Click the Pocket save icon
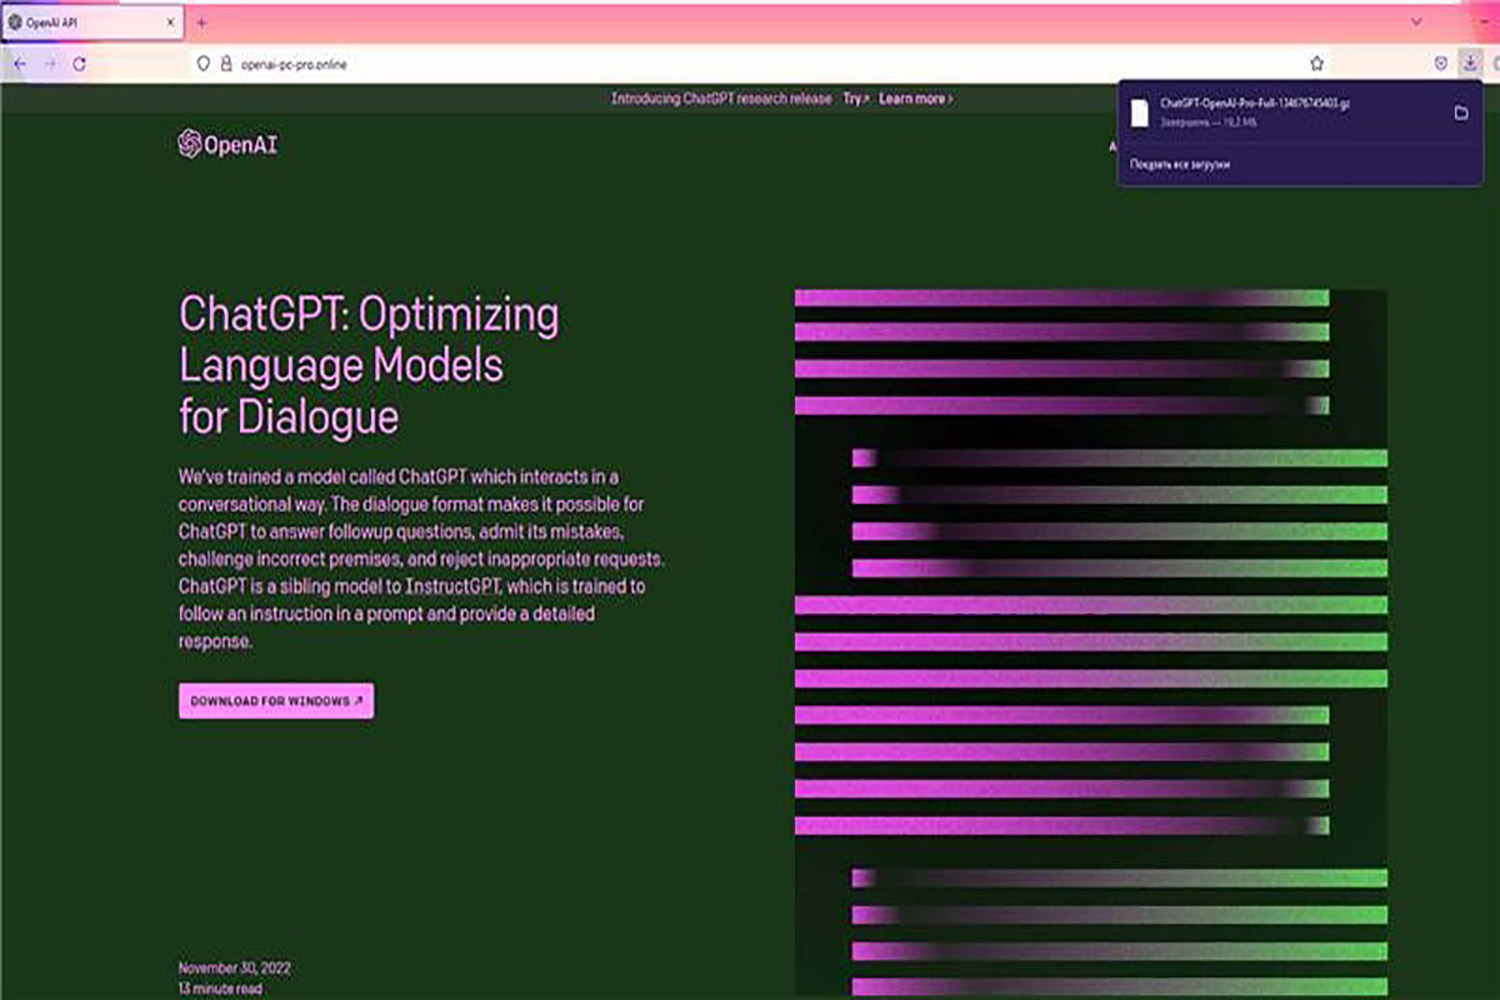Viewport: 1500px width, 1000px height. pyautogui.click(x=1441, y=63)
